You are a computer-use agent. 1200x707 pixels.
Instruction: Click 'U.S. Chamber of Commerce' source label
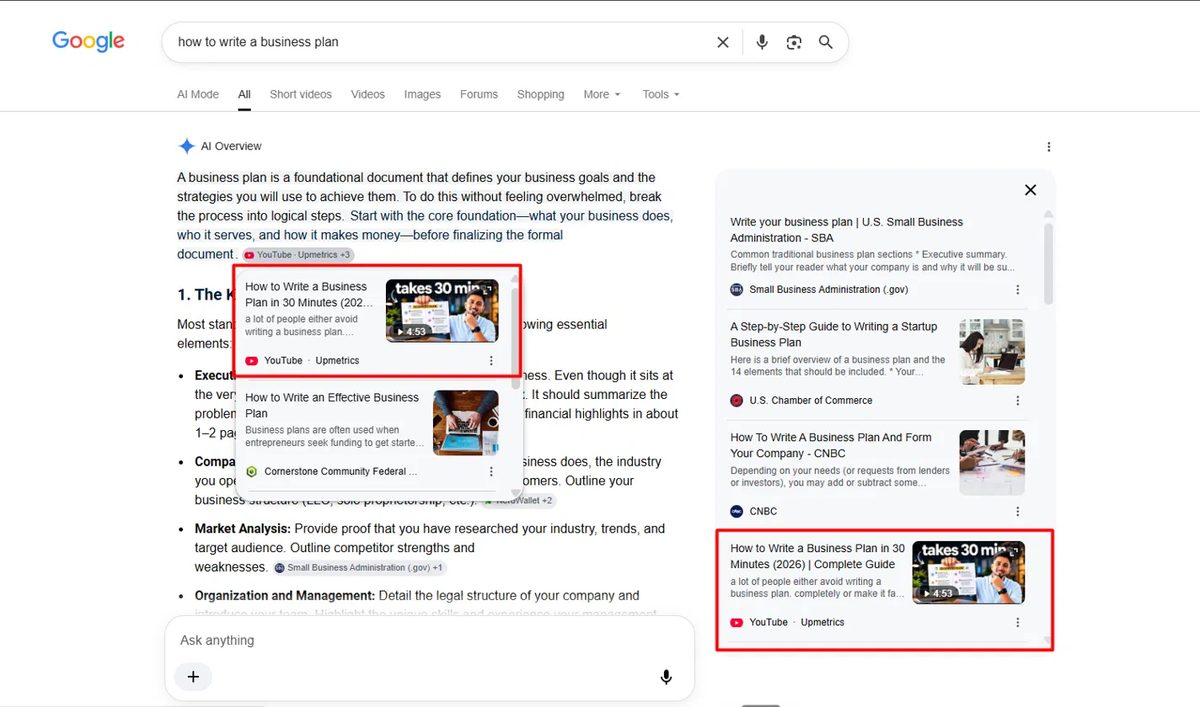pyautogui.click(x=810, y=400)
